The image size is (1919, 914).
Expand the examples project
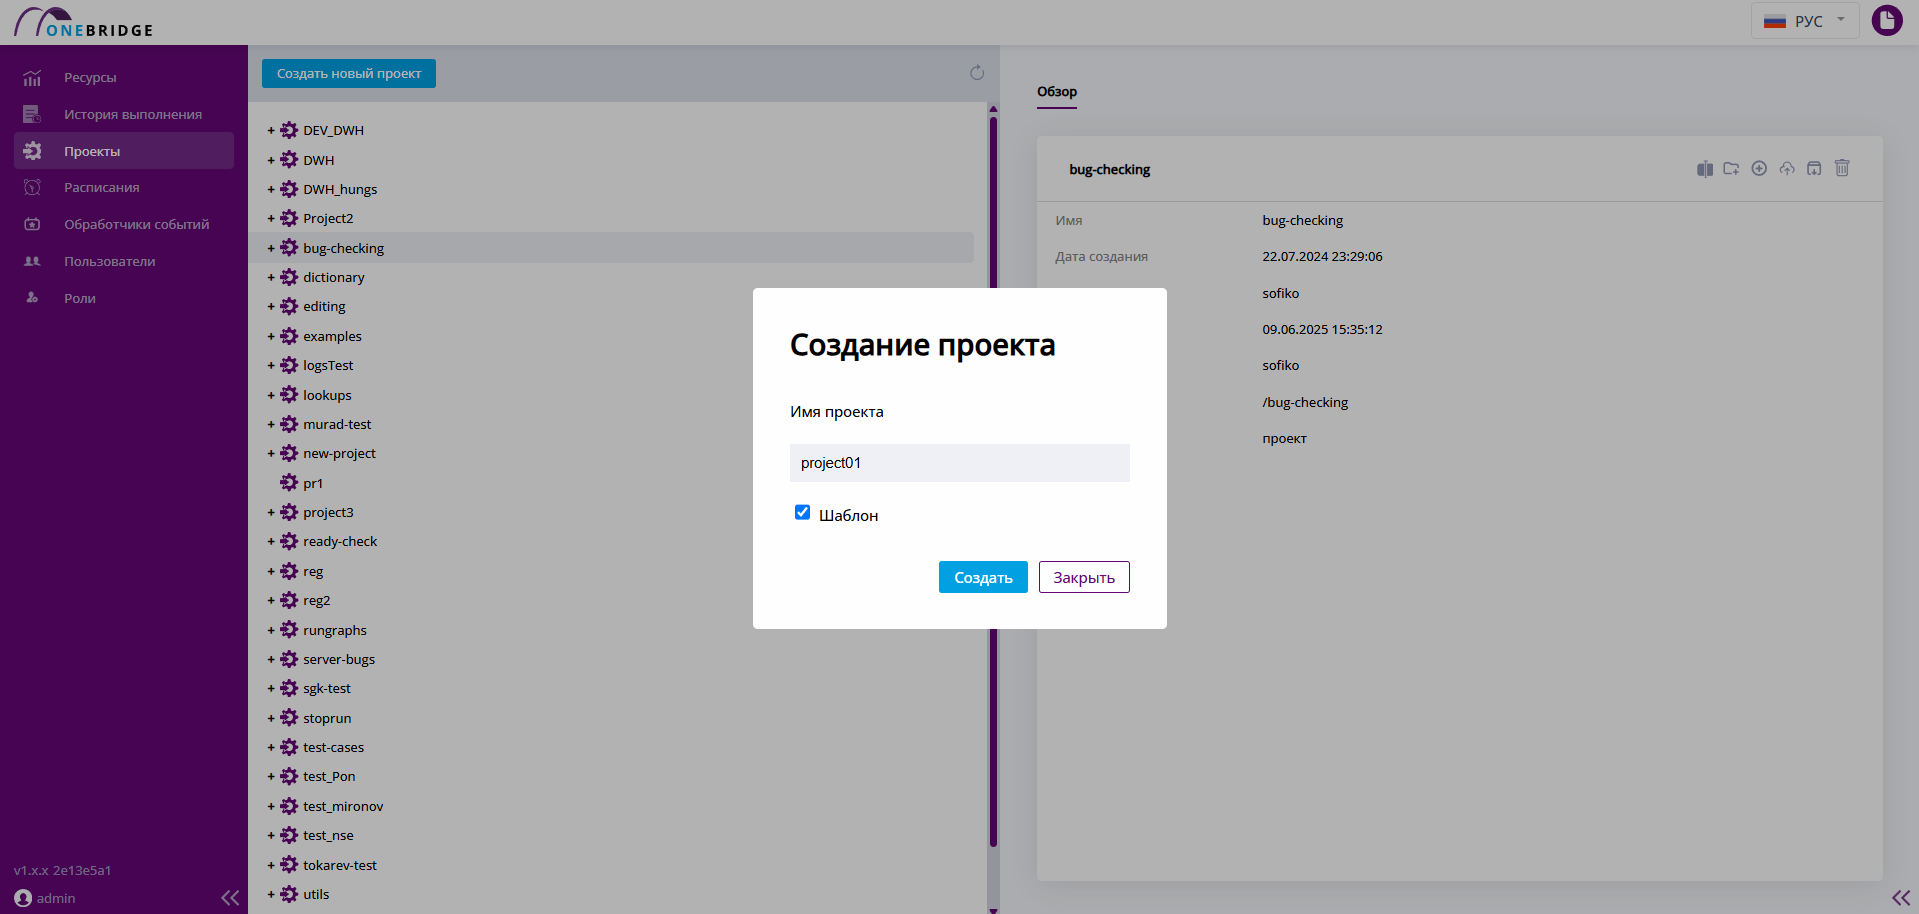271,337
